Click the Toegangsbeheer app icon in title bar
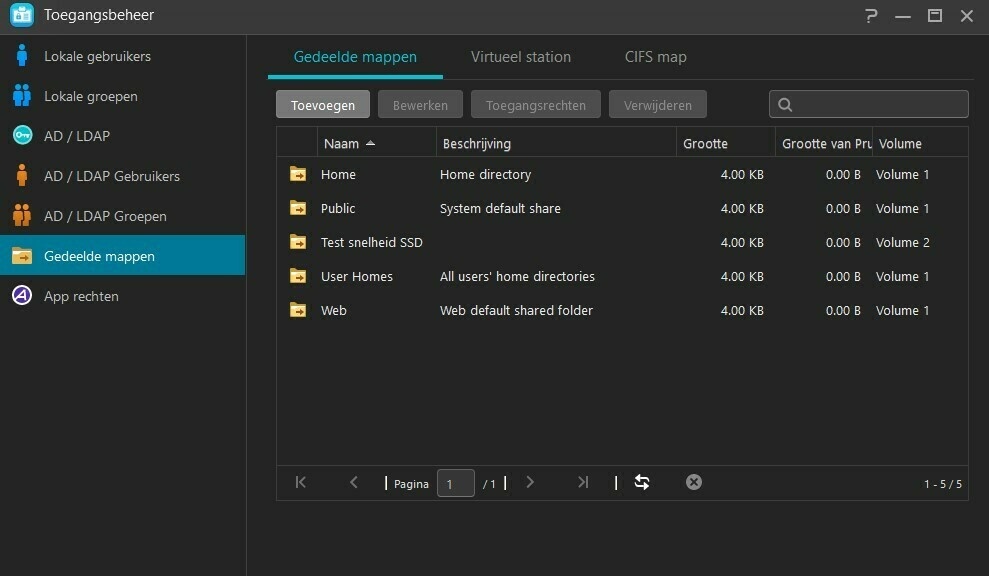 pyautogui.click(x=22, y=15)
